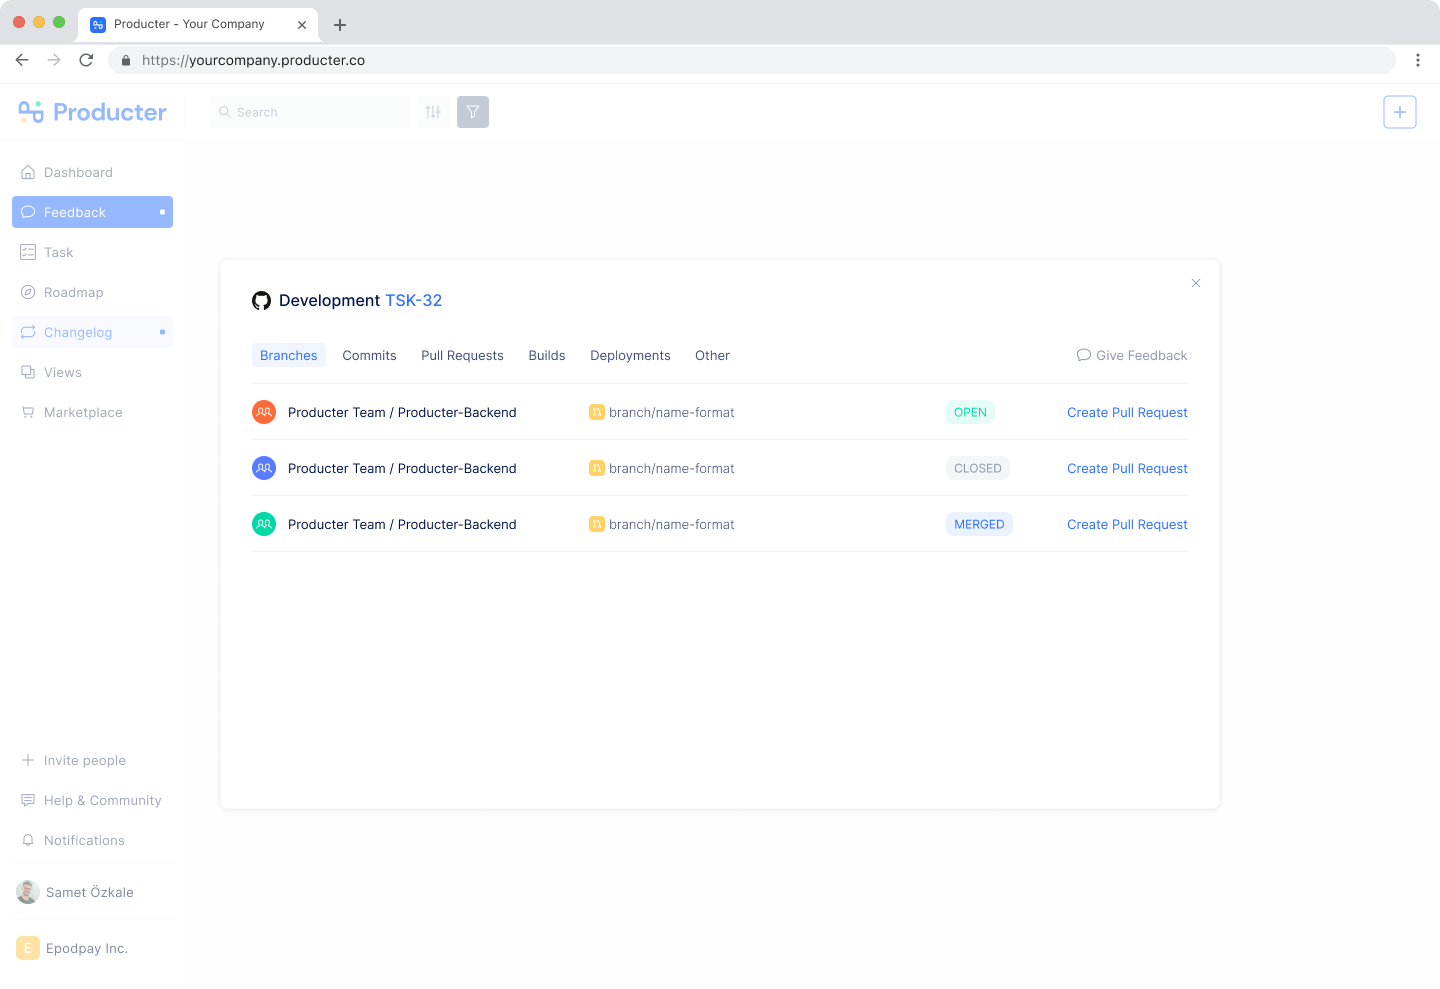Create Pull Request for OPEN branch
This screenshot has width=1440, height=989.
click(1127, 412)
